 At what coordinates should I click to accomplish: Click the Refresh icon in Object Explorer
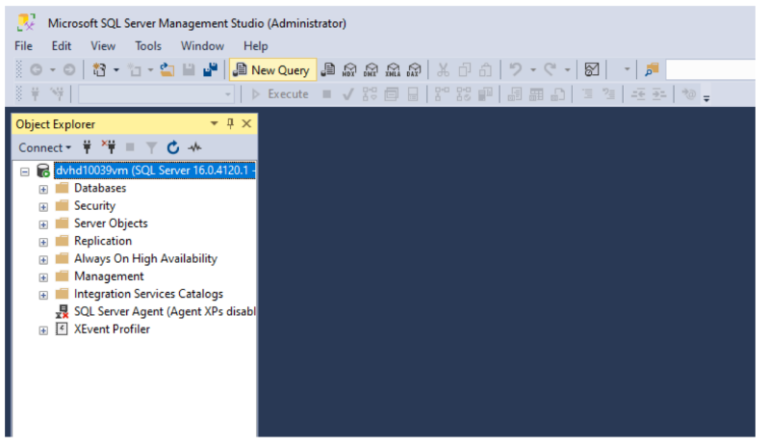point(173,147)
